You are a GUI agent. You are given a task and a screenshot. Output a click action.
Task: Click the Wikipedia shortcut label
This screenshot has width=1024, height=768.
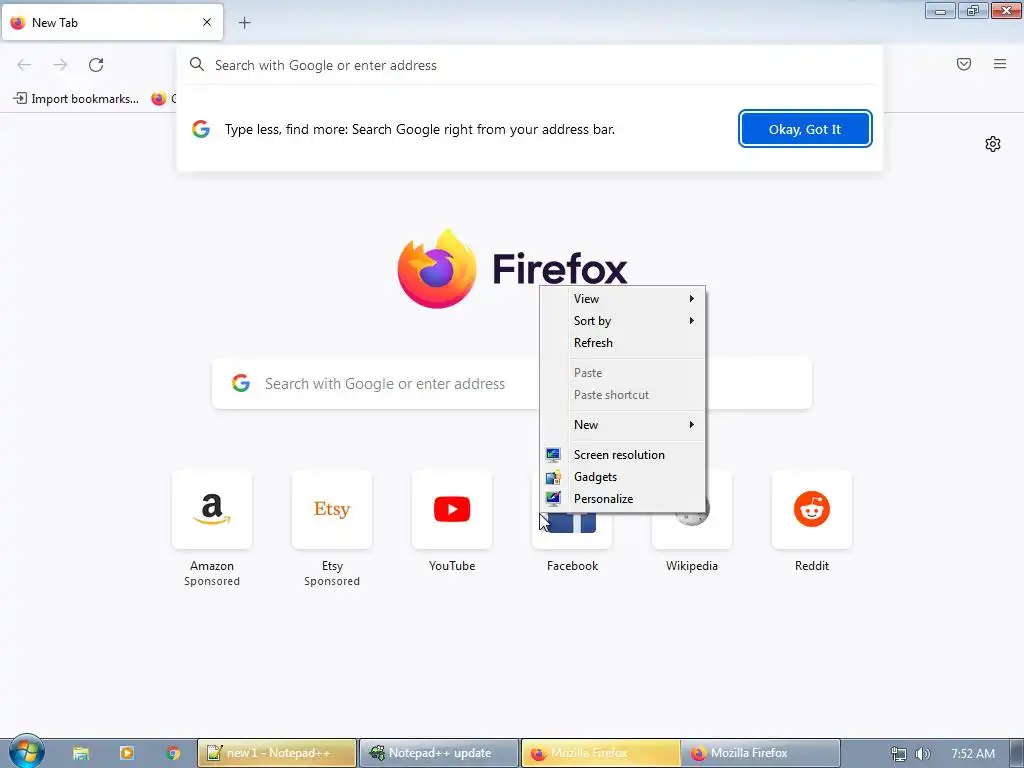(x=692, y=566)
